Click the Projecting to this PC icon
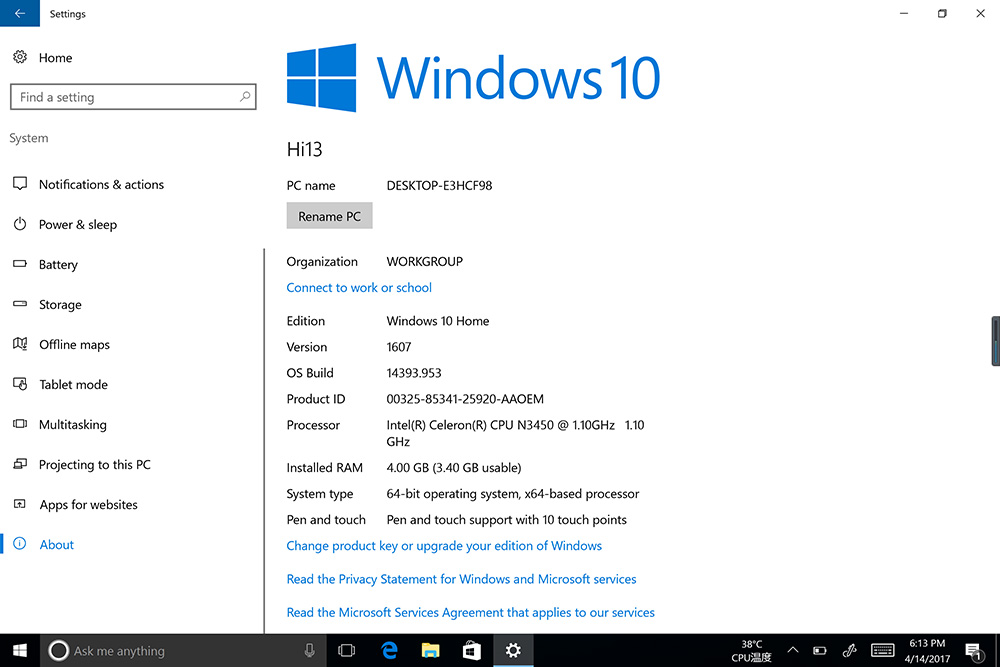Viewport: 1000px width, 667px height. [x=20, y=464]
